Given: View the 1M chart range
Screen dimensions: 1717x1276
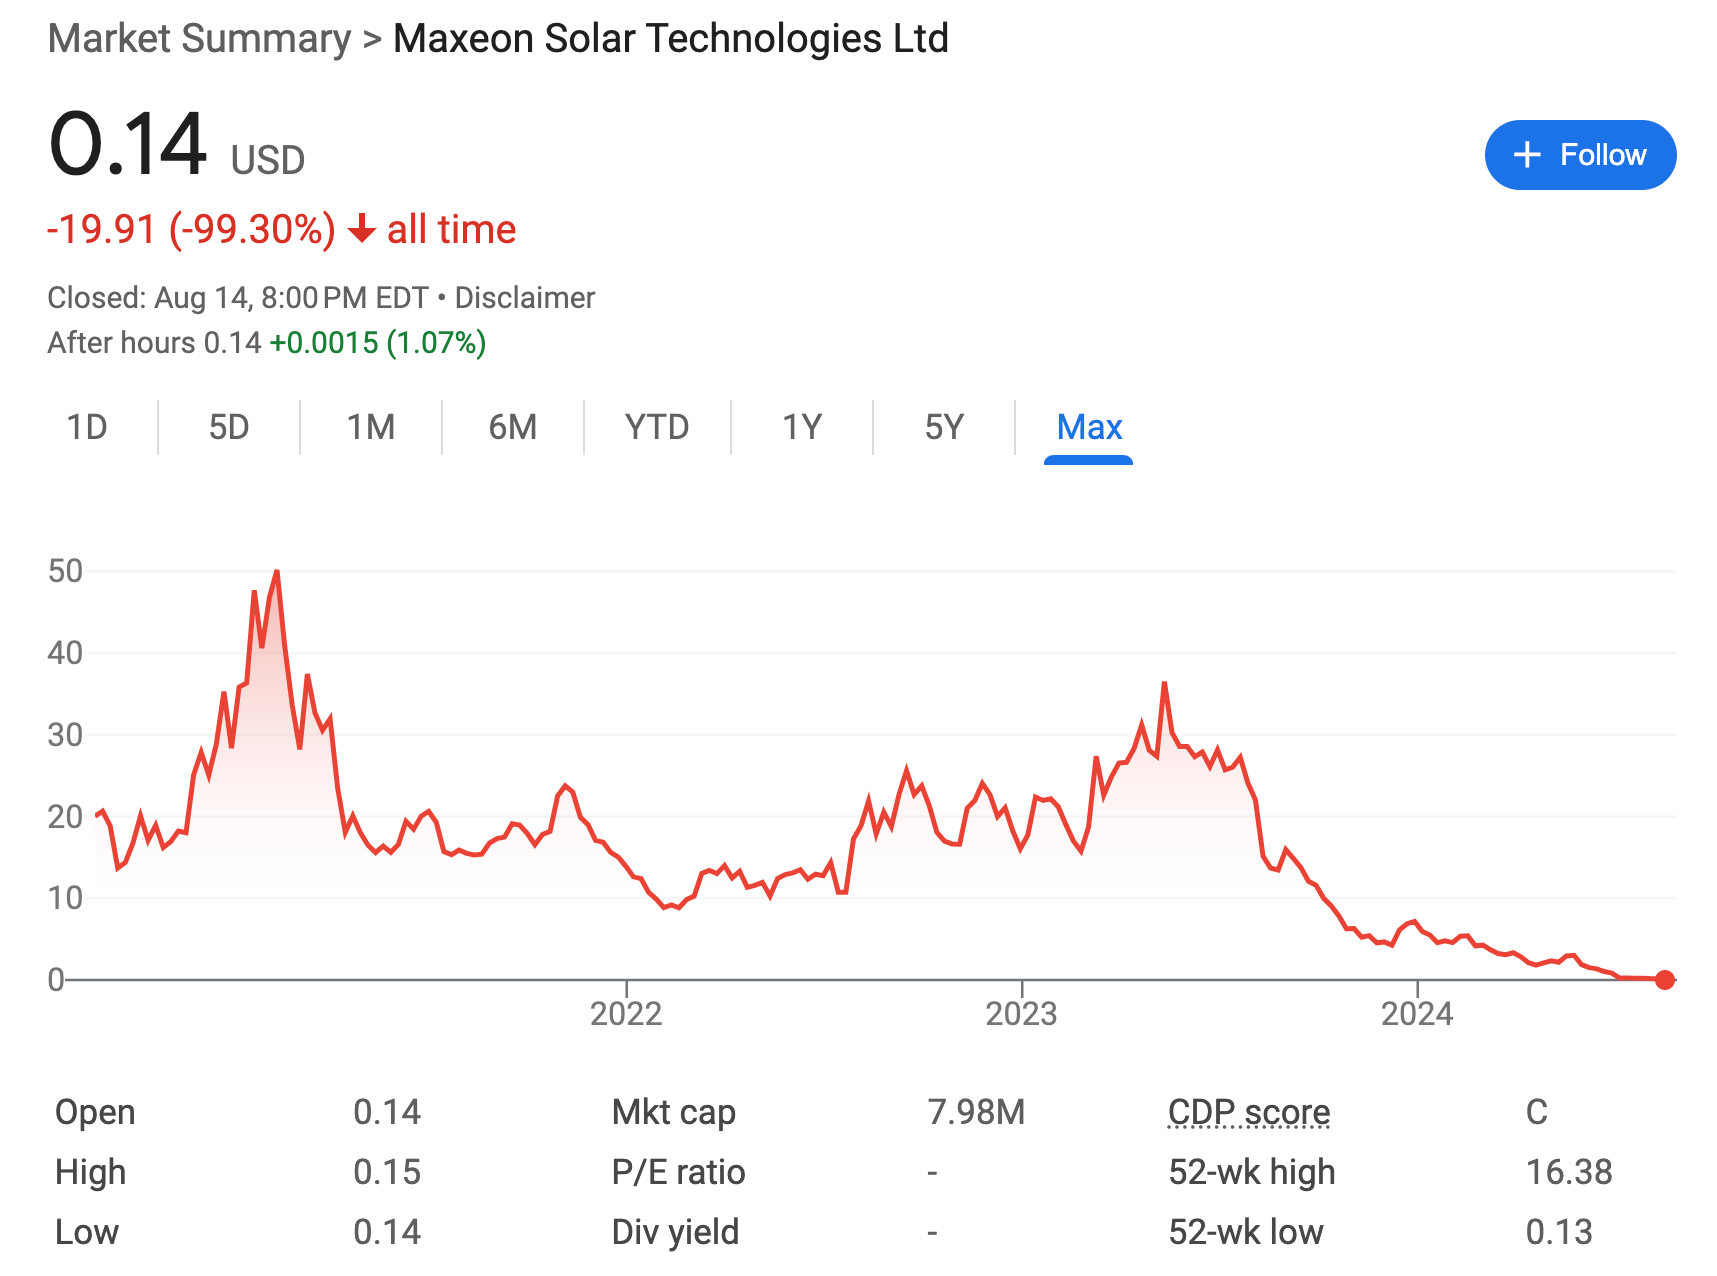Looking at the screenshot, I should (371, 427).
